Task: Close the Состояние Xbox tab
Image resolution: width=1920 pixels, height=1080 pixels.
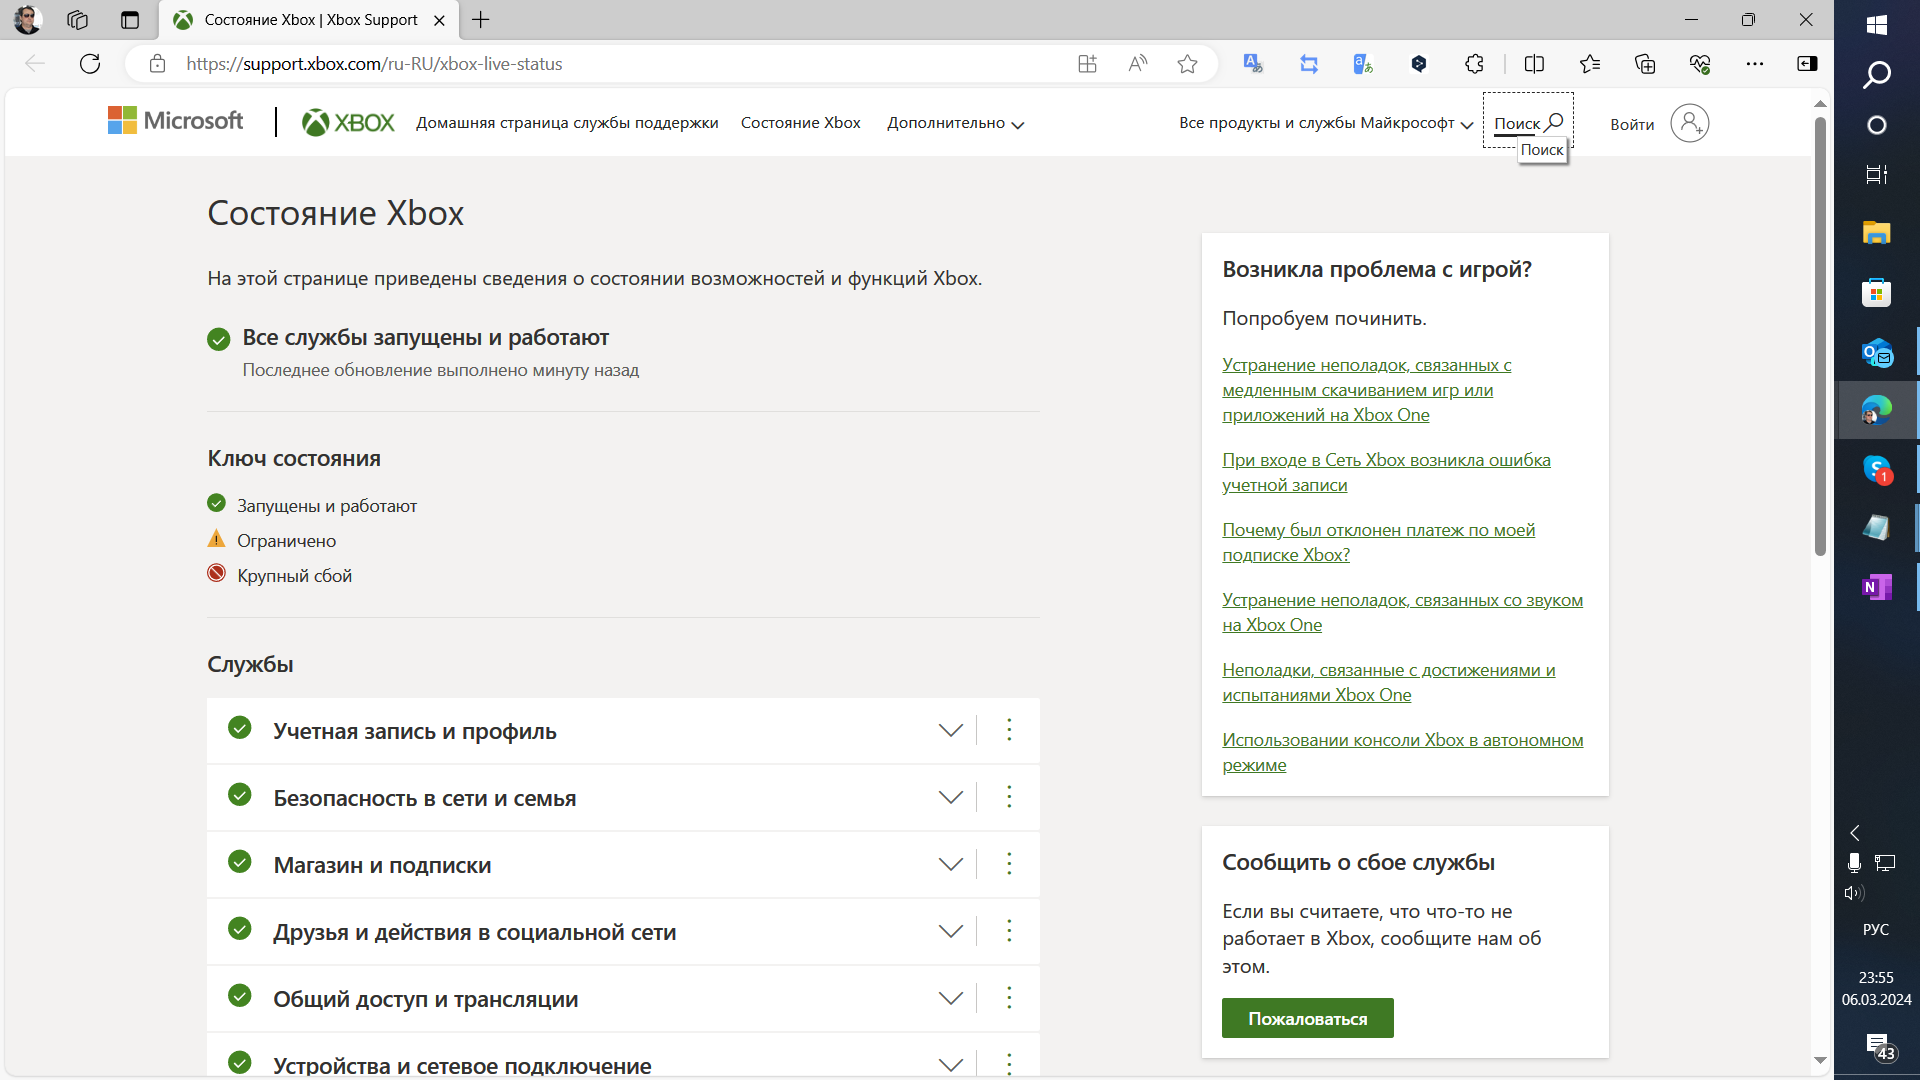Action: 439,20
